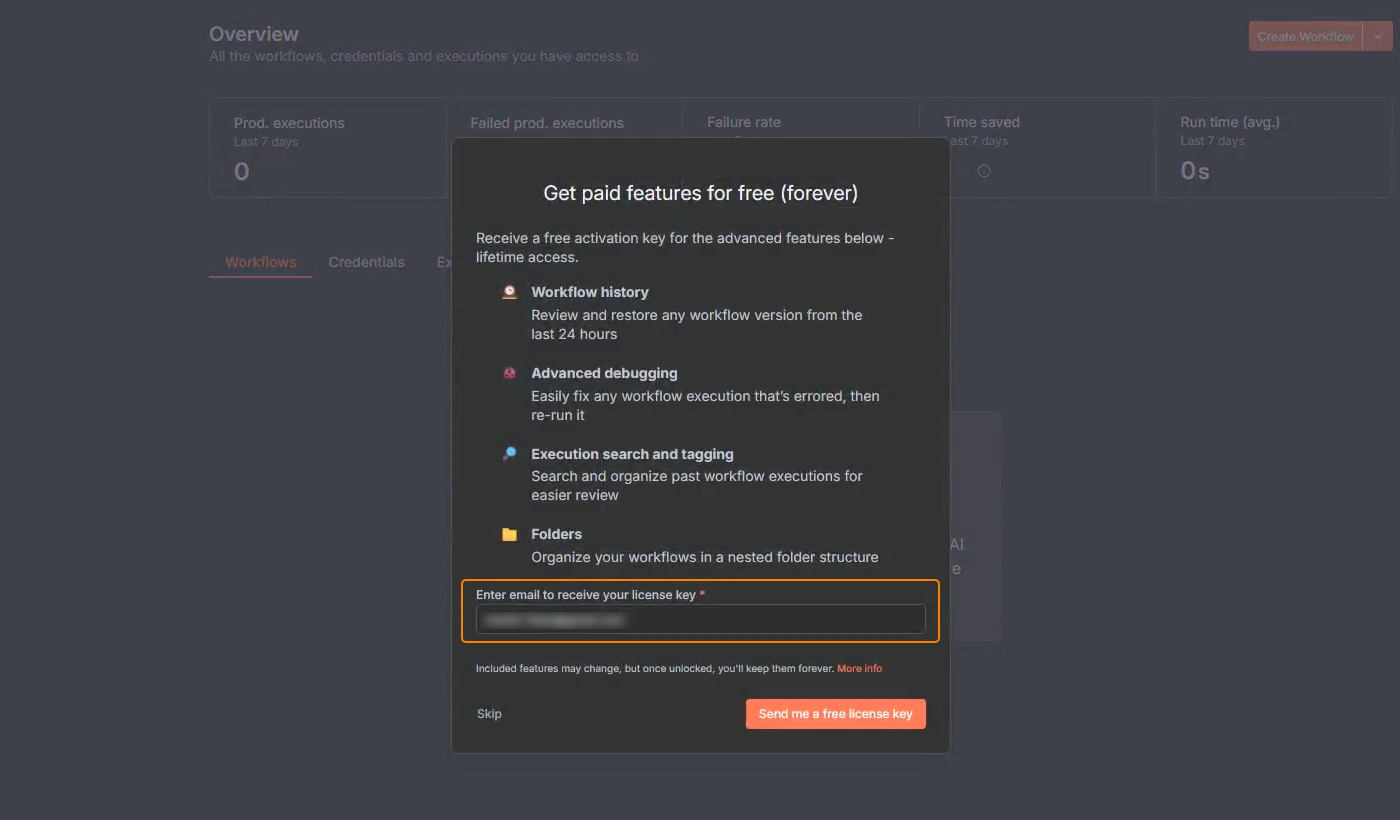Click Send me a free license key
Viewport: 1400px width, 820px height.
(x=835, y=714)
